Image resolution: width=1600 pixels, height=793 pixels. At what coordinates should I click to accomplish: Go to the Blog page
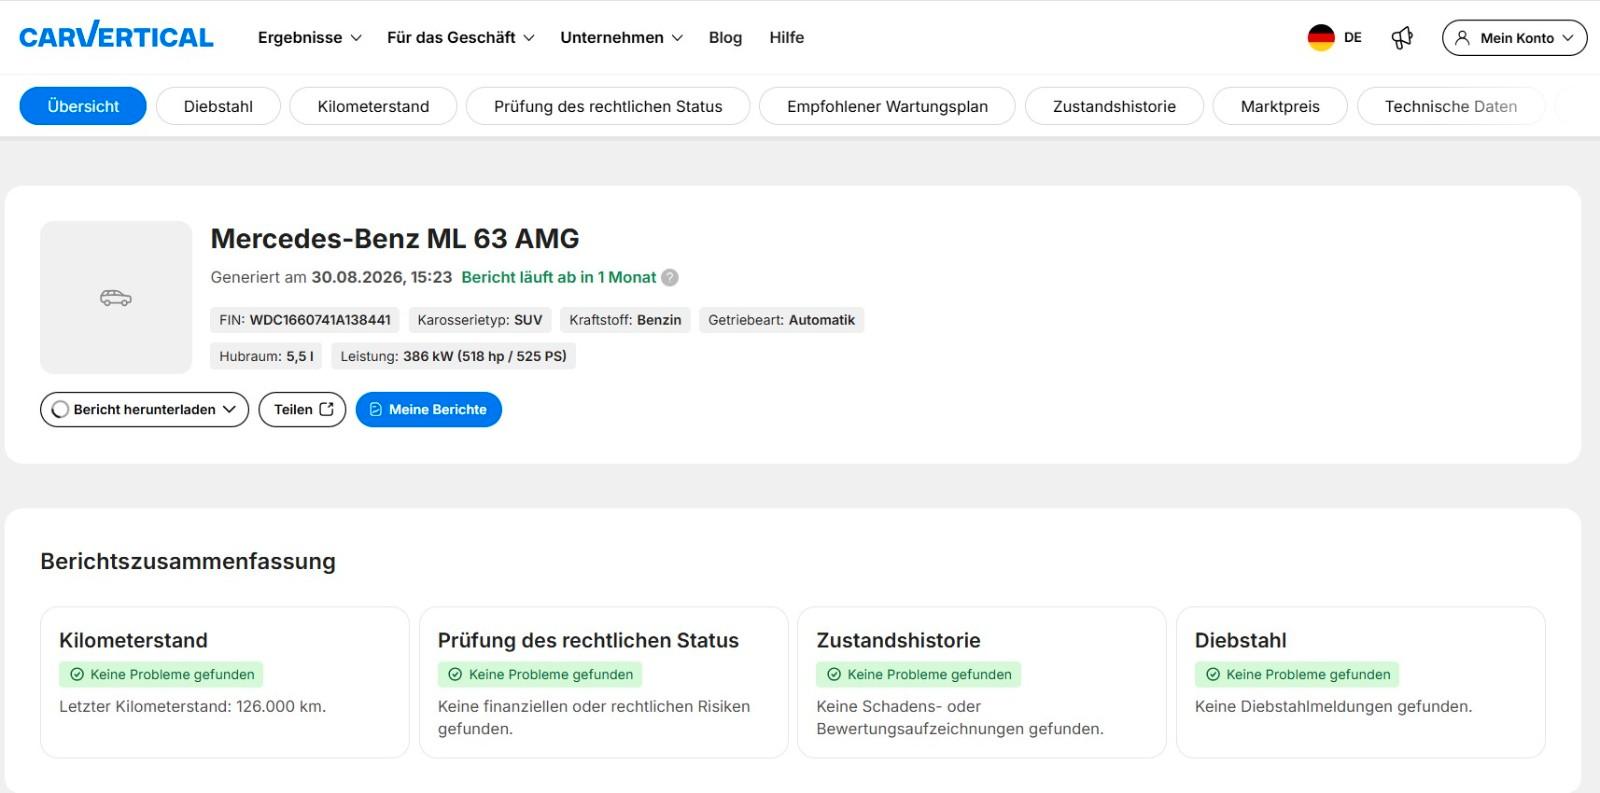pyautogui.click(x=725, y=38)
